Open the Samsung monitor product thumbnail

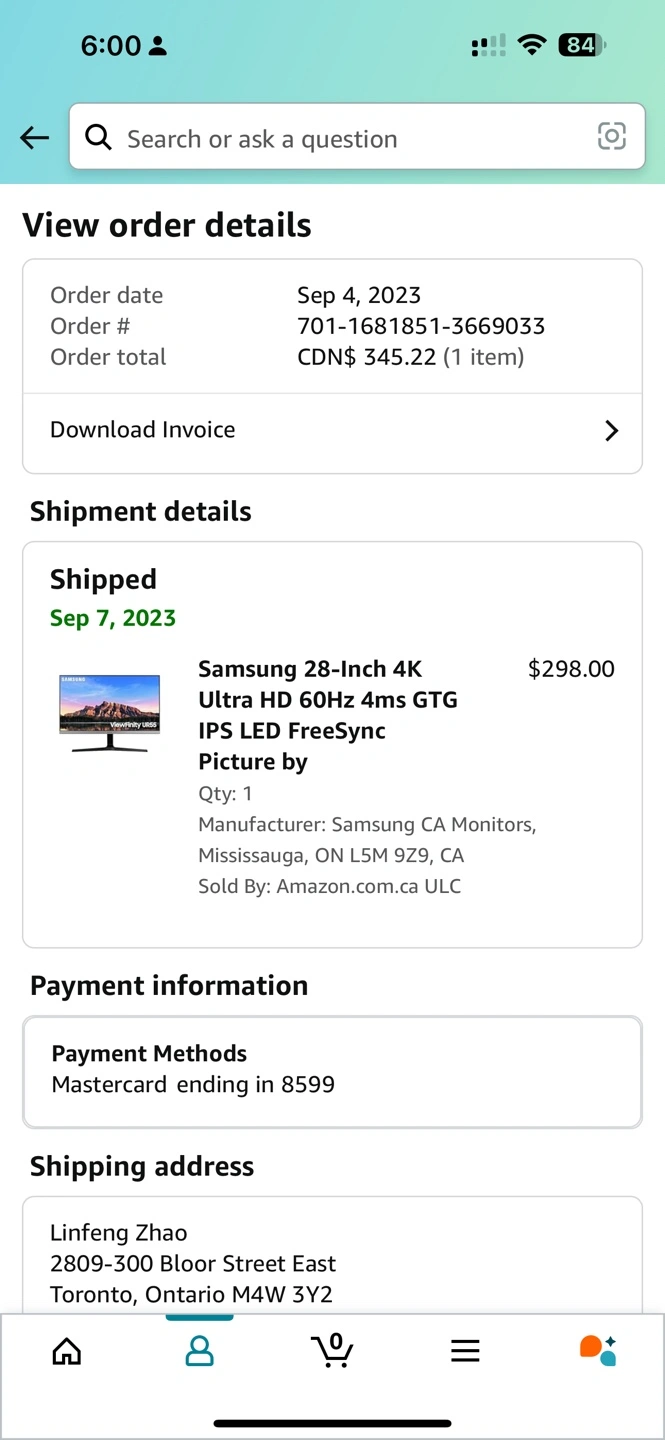110,712
